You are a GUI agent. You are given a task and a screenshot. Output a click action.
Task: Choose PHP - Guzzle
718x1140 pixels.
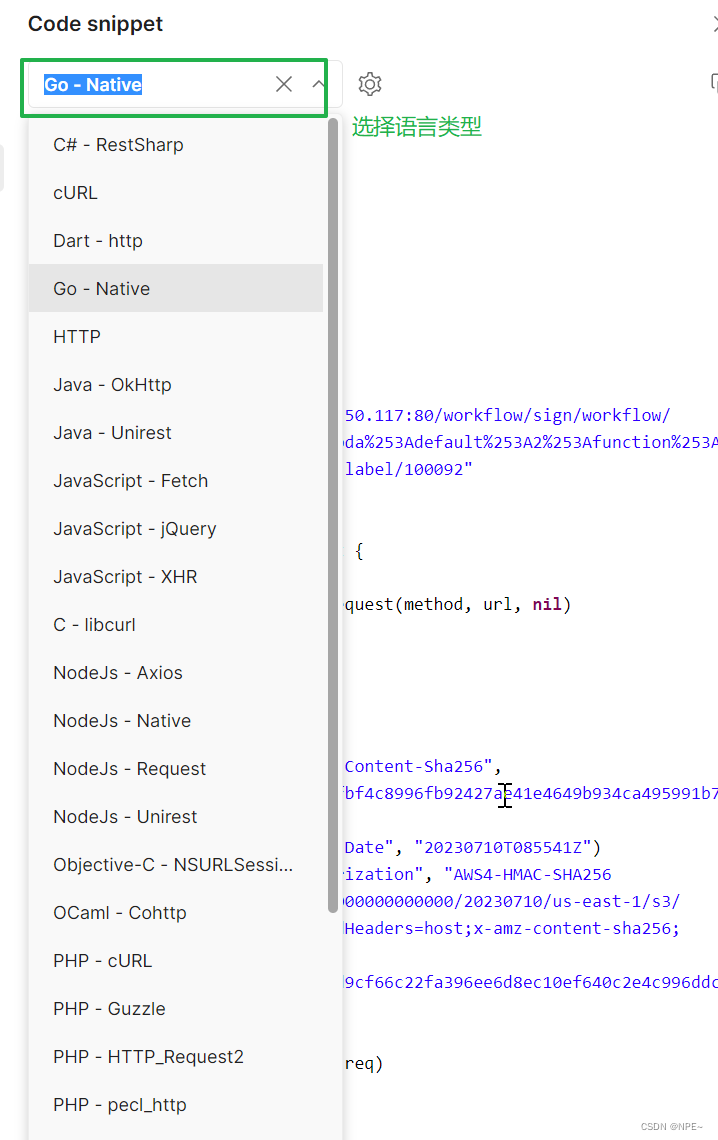click(176, 1008)
